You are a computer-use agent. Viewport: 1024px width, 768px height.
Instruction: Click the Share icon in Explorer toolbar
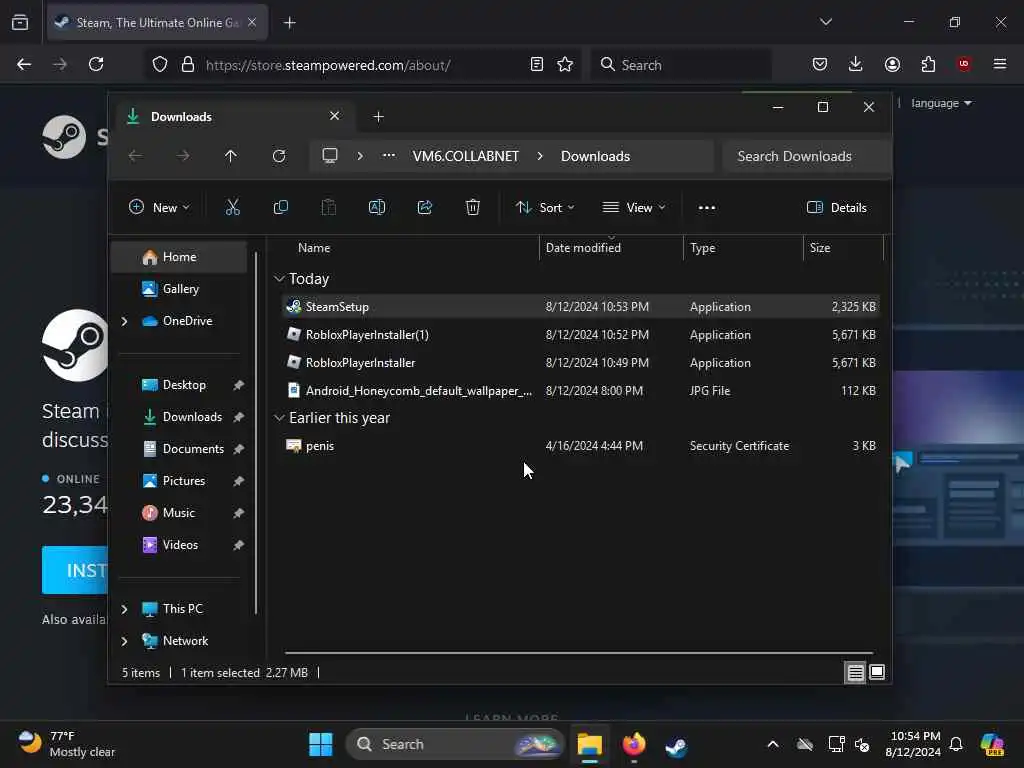pos(424,208)
